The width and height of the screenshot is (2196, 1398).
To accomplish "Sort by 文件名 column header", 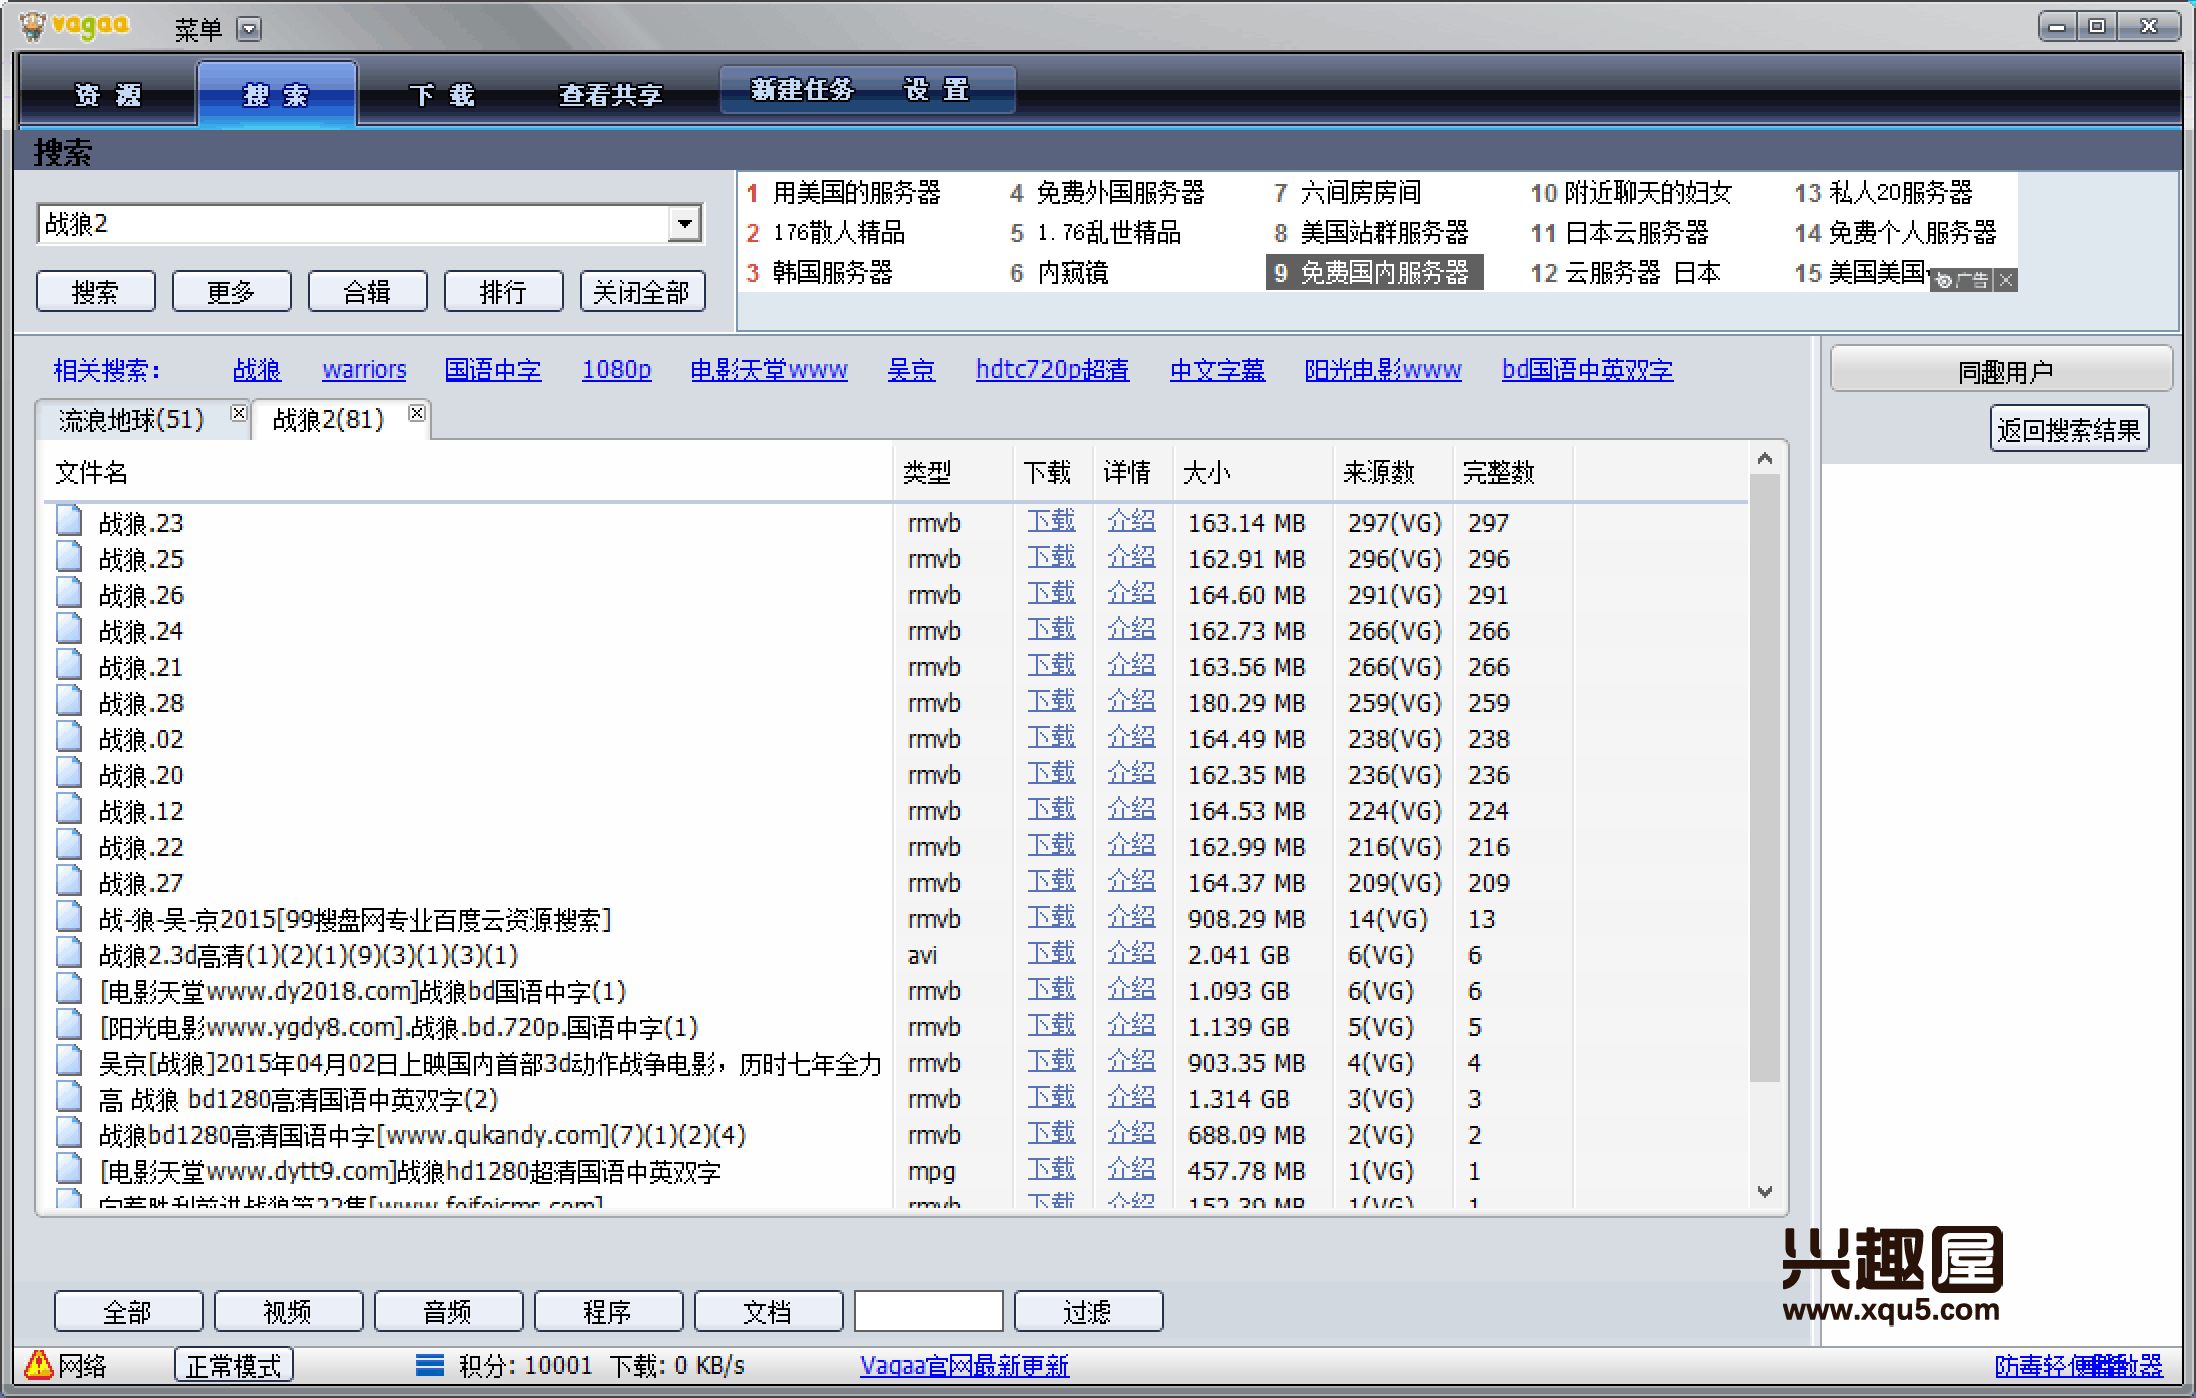I will point(467,472).
